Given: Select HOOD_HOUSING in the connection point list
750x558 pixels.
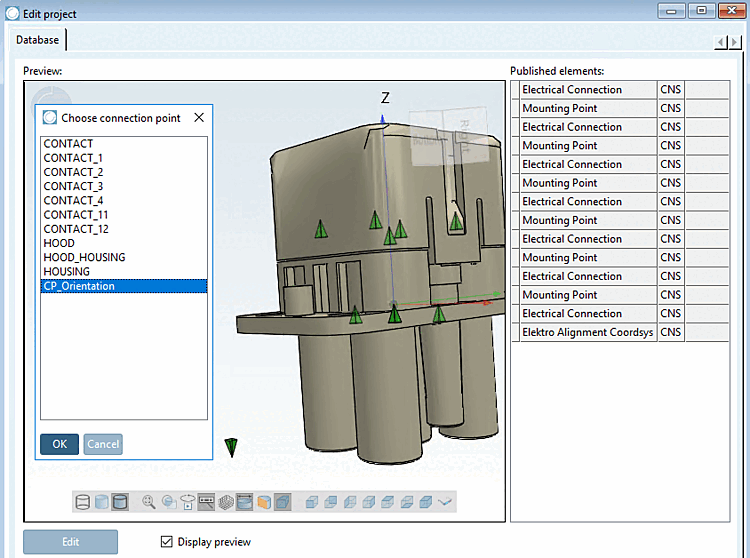Looking at the screenshot, I should (x=84, y=257).
